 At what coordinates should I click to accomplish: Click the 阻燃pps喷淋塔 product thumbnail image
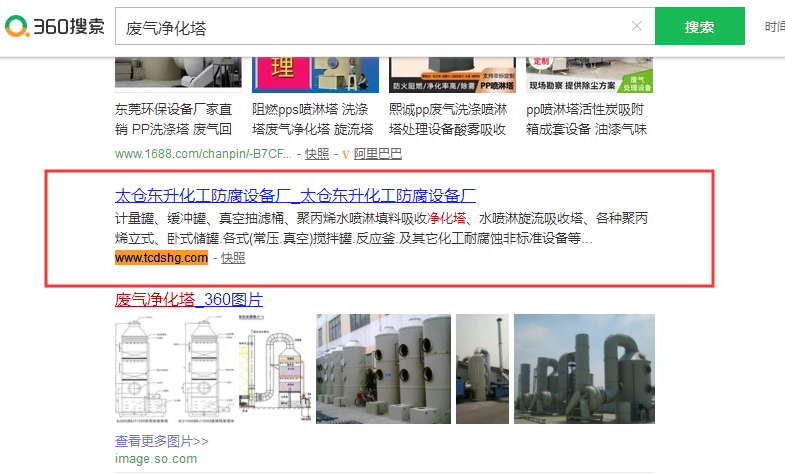point(315,75)
